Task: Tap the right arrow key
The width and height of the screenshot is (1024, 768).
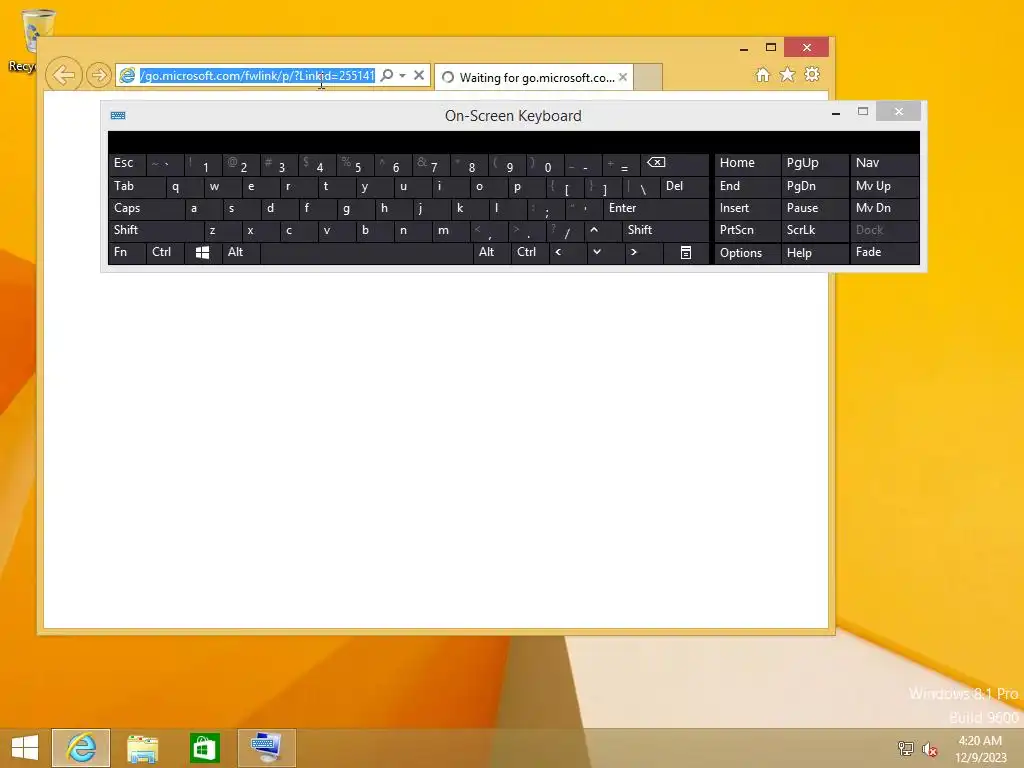Action: [x=643, y=253]
